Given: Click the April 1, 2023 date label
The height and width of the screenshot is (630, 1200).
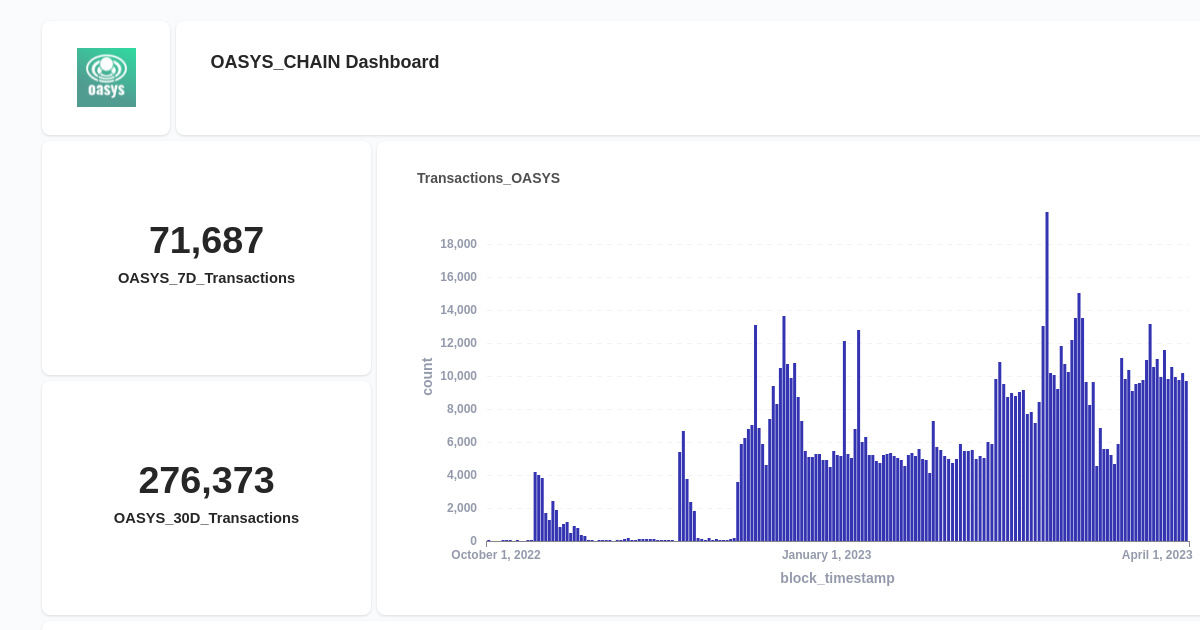Looking at the screenshot, I should (x=1157, y=555).
